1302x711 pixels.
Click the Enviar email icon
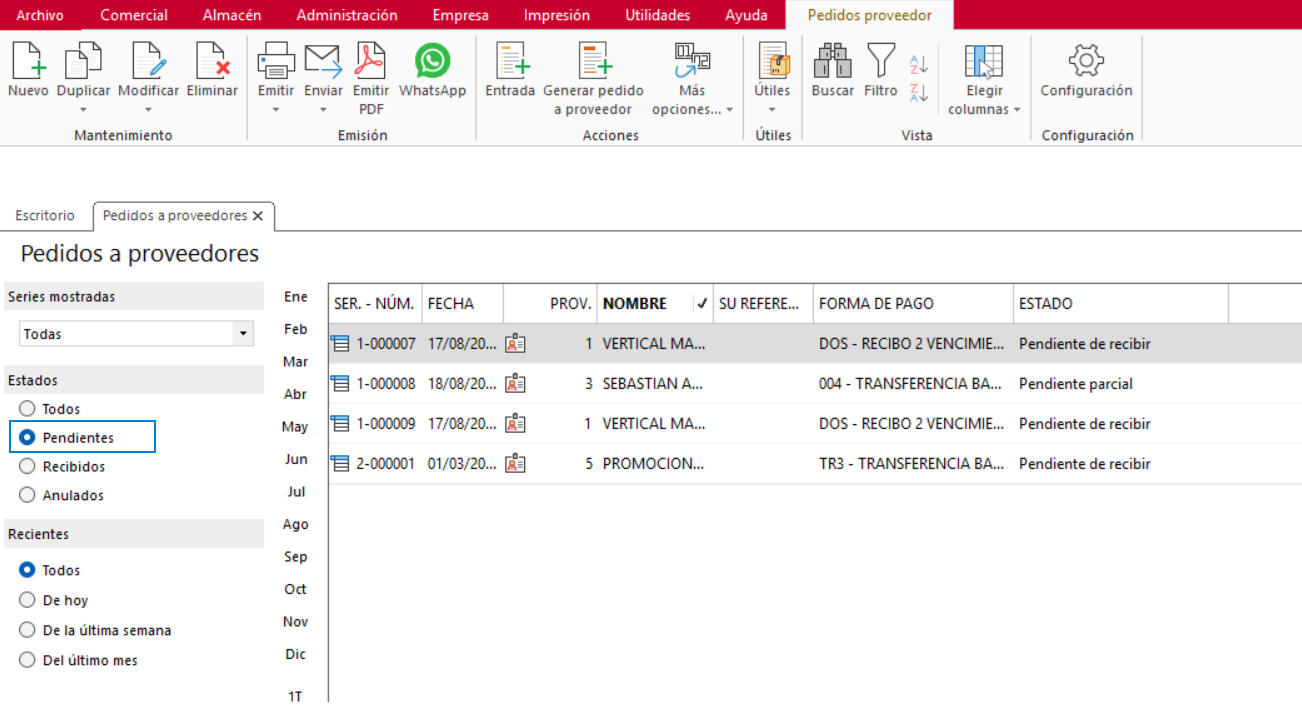(x=323, y=61)
